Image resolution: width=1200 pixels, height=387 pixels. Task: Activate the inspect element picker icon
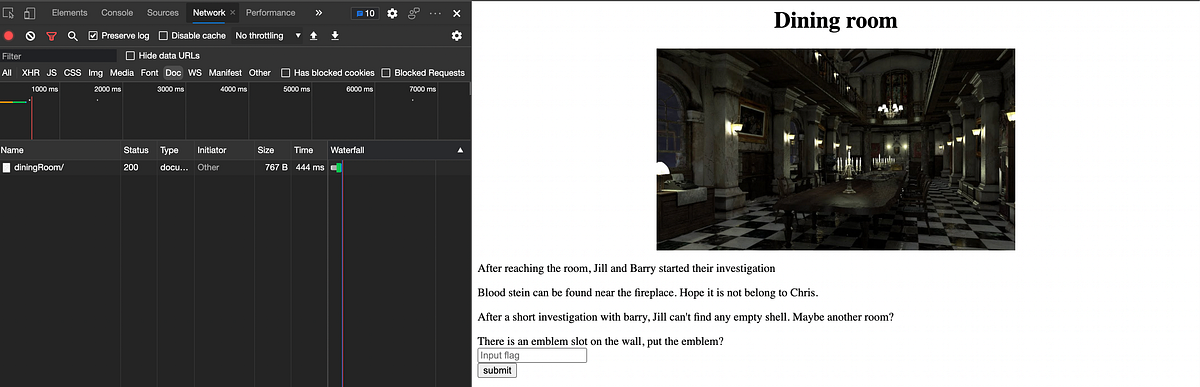(9, 13)
